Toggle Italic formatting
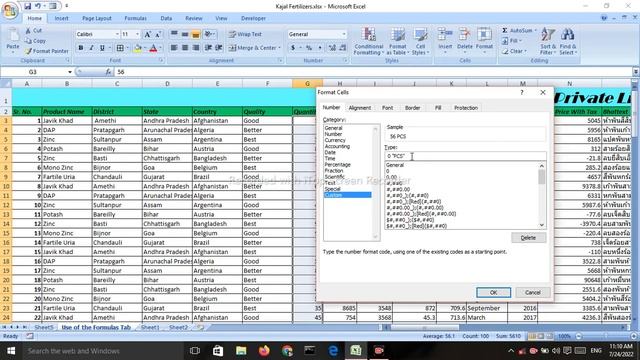The image size is (640, 360). 91,48
